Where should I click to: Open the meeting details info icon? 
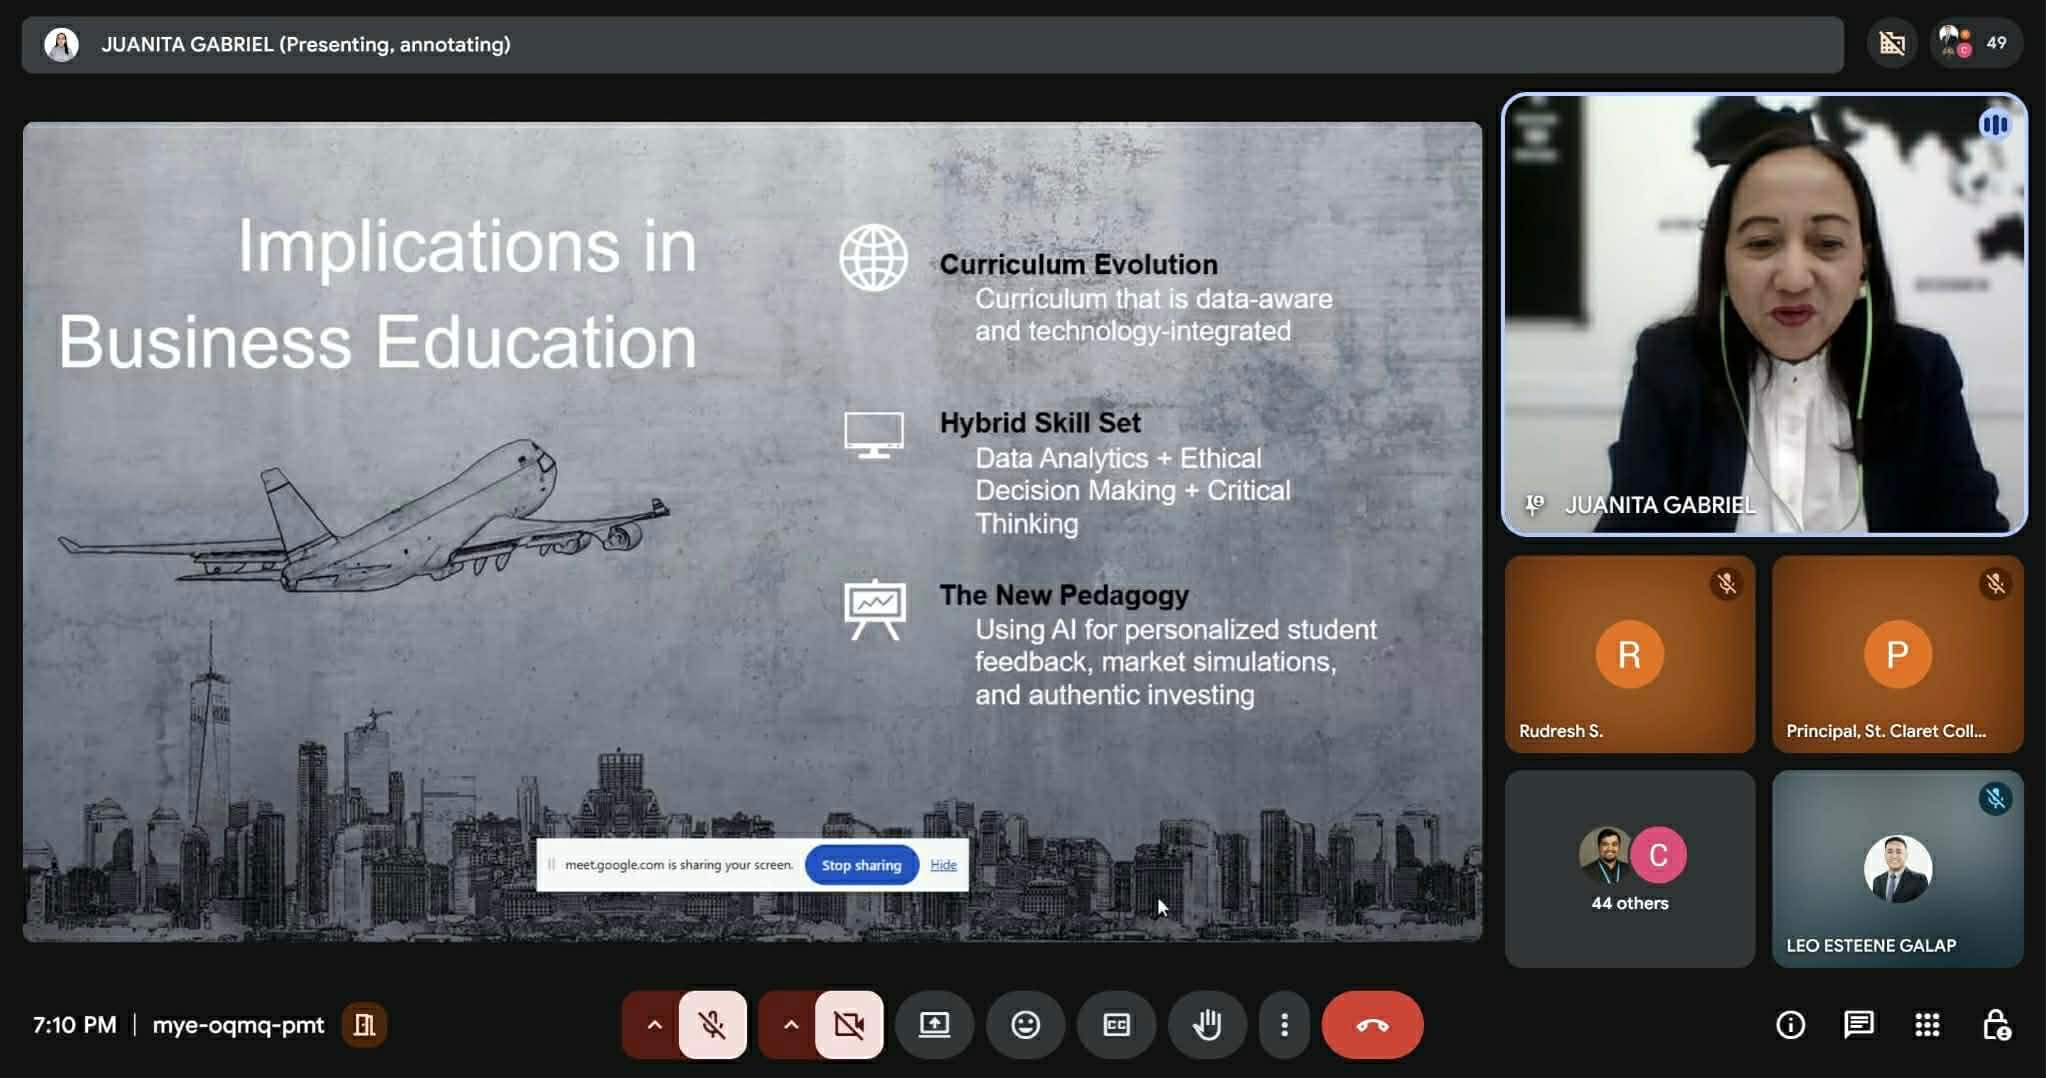click(x=1790, y=1025)
